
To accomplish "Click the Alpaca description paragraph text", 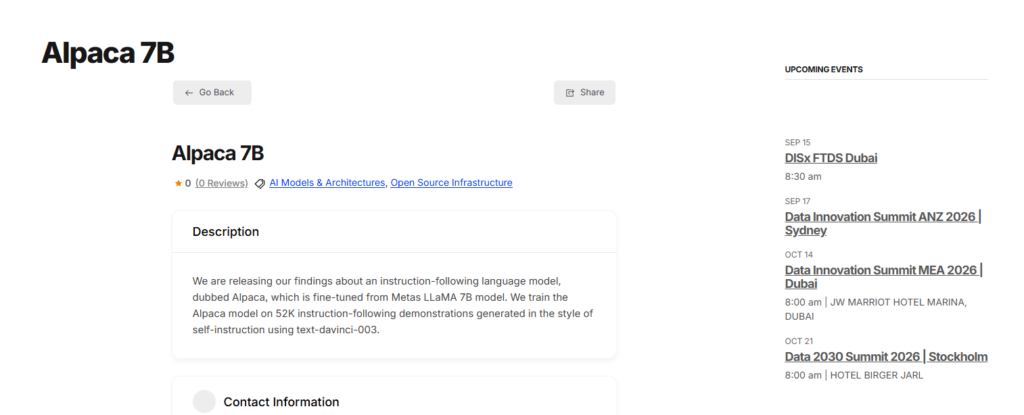I will tap(392, 305).
